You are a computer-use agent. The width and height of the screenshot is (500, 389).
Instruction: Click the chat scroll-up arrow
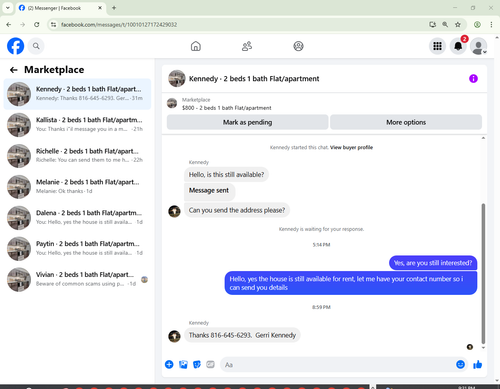click(x=483, y=138)
